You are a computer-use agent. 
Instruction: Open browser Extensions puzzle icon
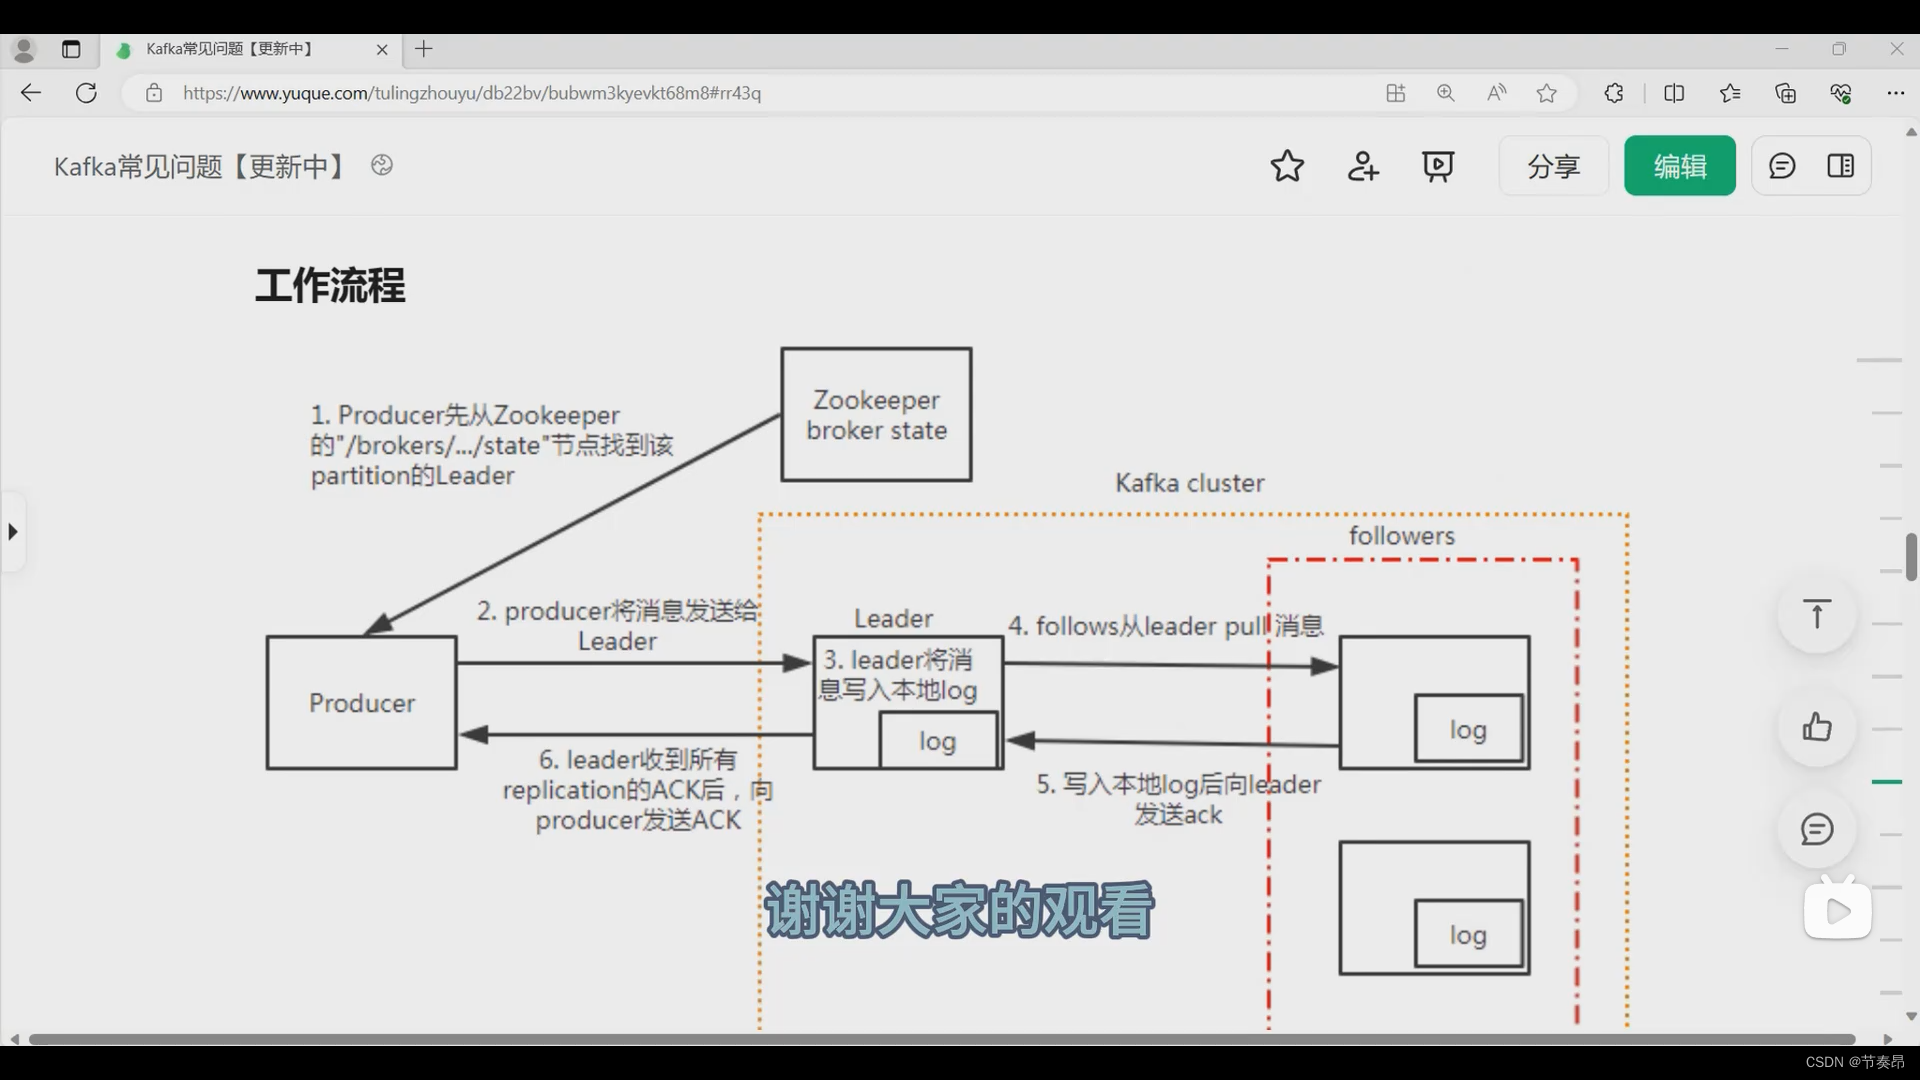point(1614,93)
